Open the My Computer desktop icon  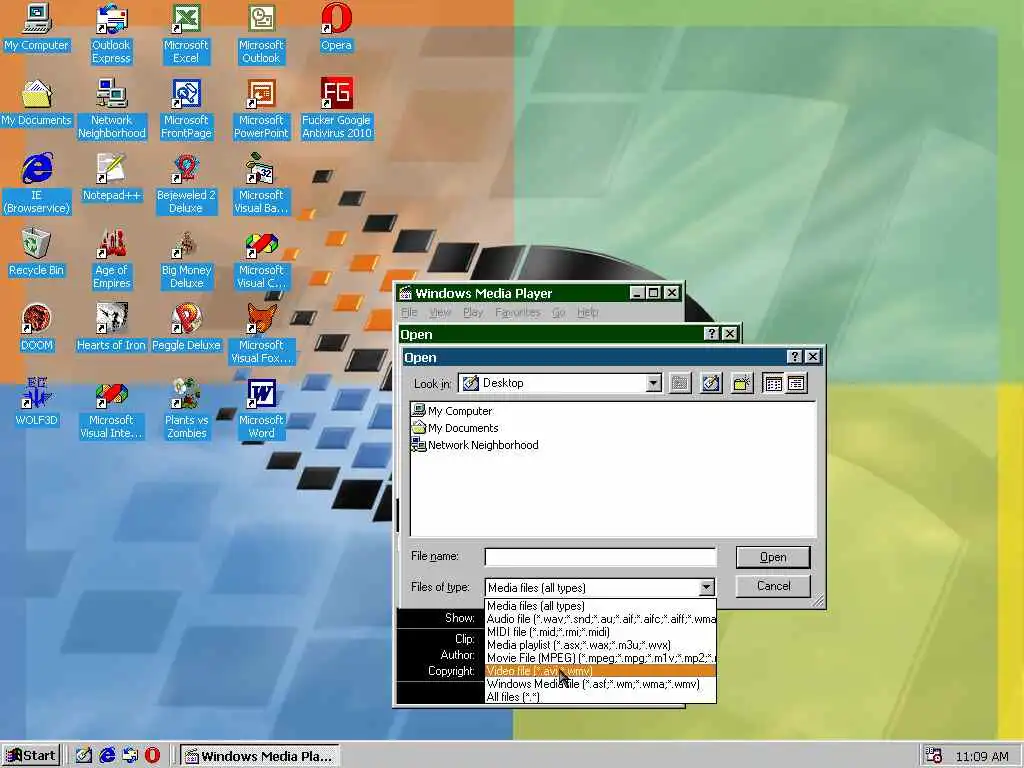point(37,29)
